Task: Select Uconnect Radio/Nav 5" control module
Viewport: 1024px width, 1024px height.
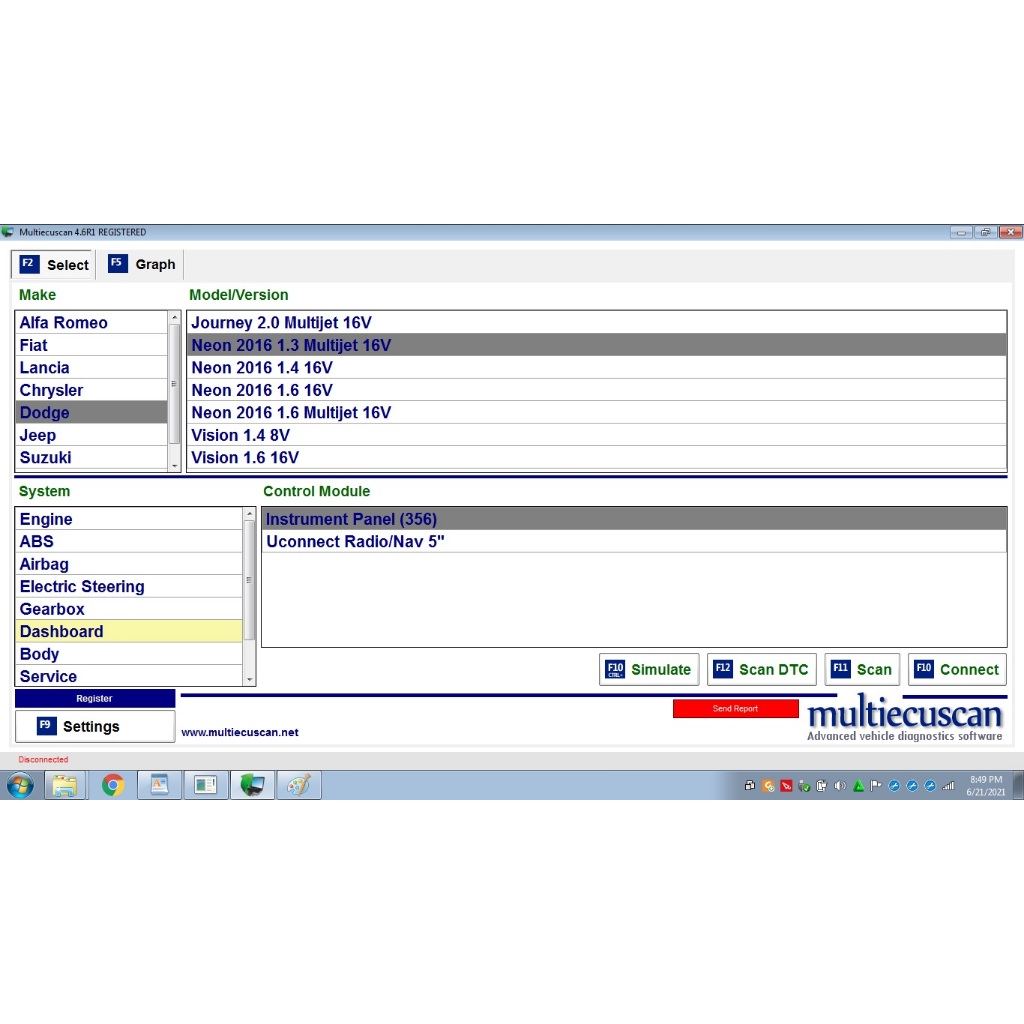Action: click(x=634, y=541)
